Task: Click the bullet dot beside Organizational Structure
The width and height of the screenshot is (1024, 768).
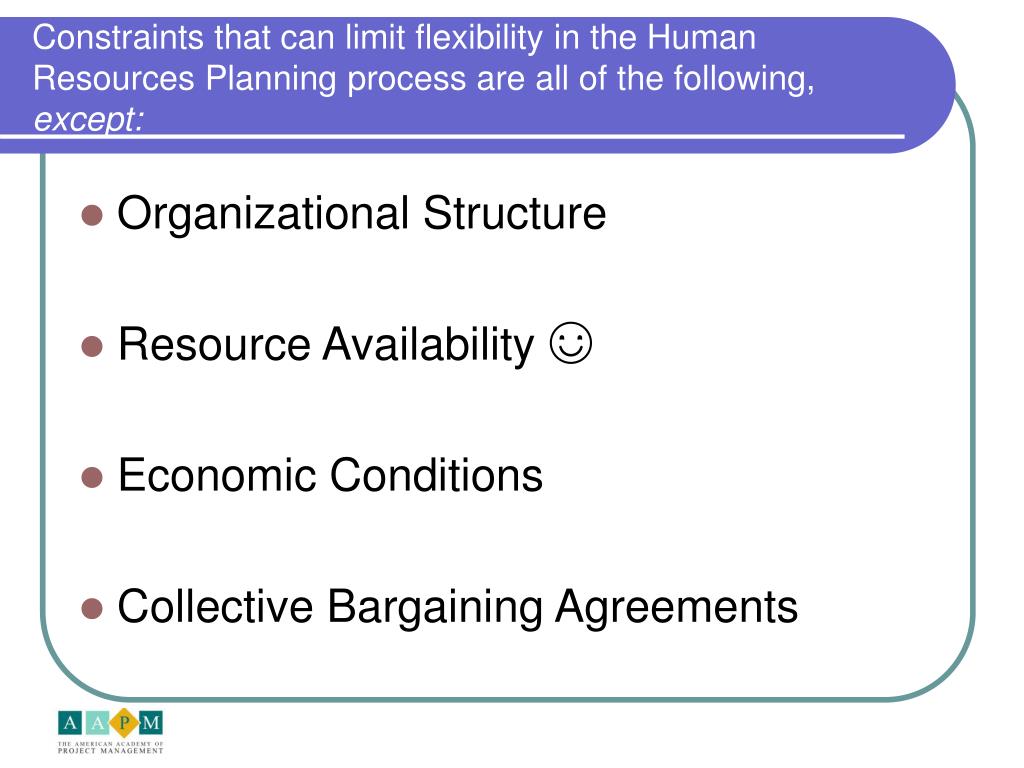Action: pyautogui.click(x=92, y=215)
